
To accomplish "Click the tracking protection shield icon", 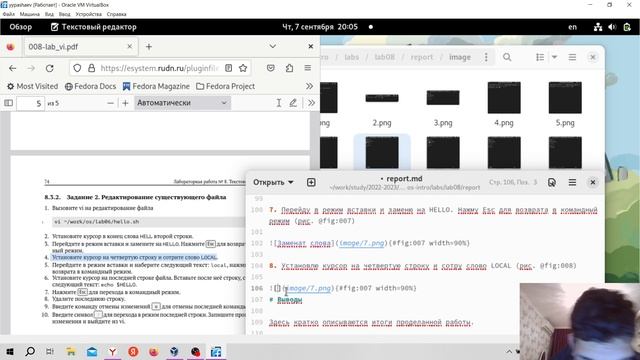I will 77,68.
